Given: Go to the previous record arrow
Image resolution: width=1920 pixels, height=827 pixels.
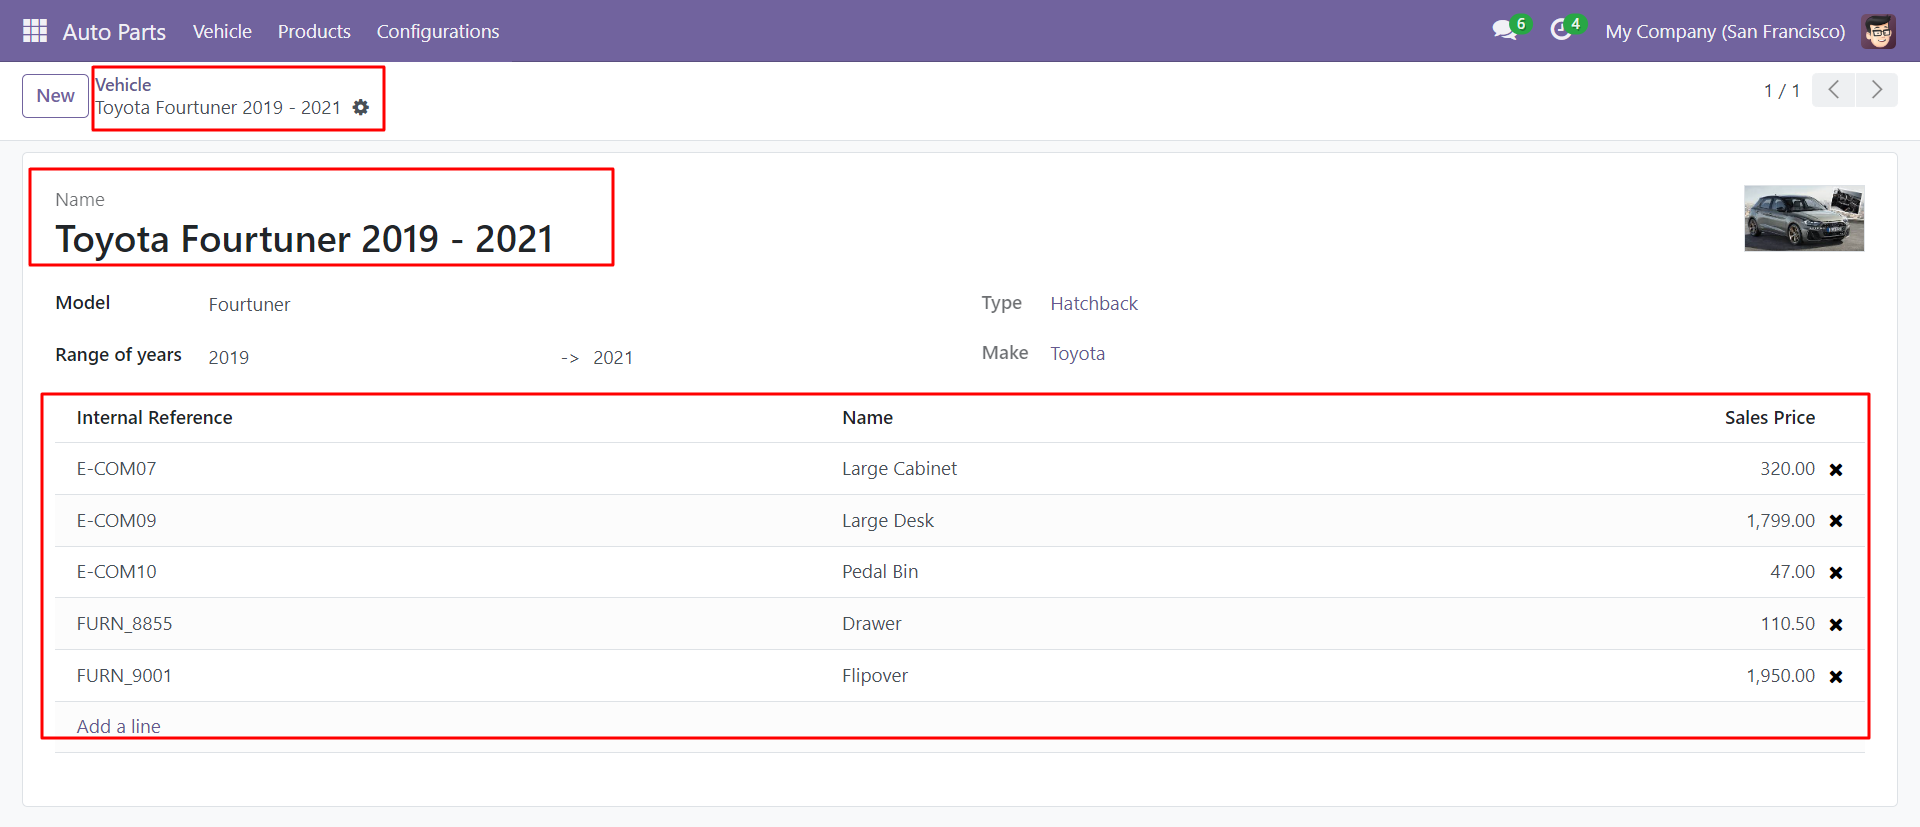Looking at the screenshot, I should tap(1833, 90).
